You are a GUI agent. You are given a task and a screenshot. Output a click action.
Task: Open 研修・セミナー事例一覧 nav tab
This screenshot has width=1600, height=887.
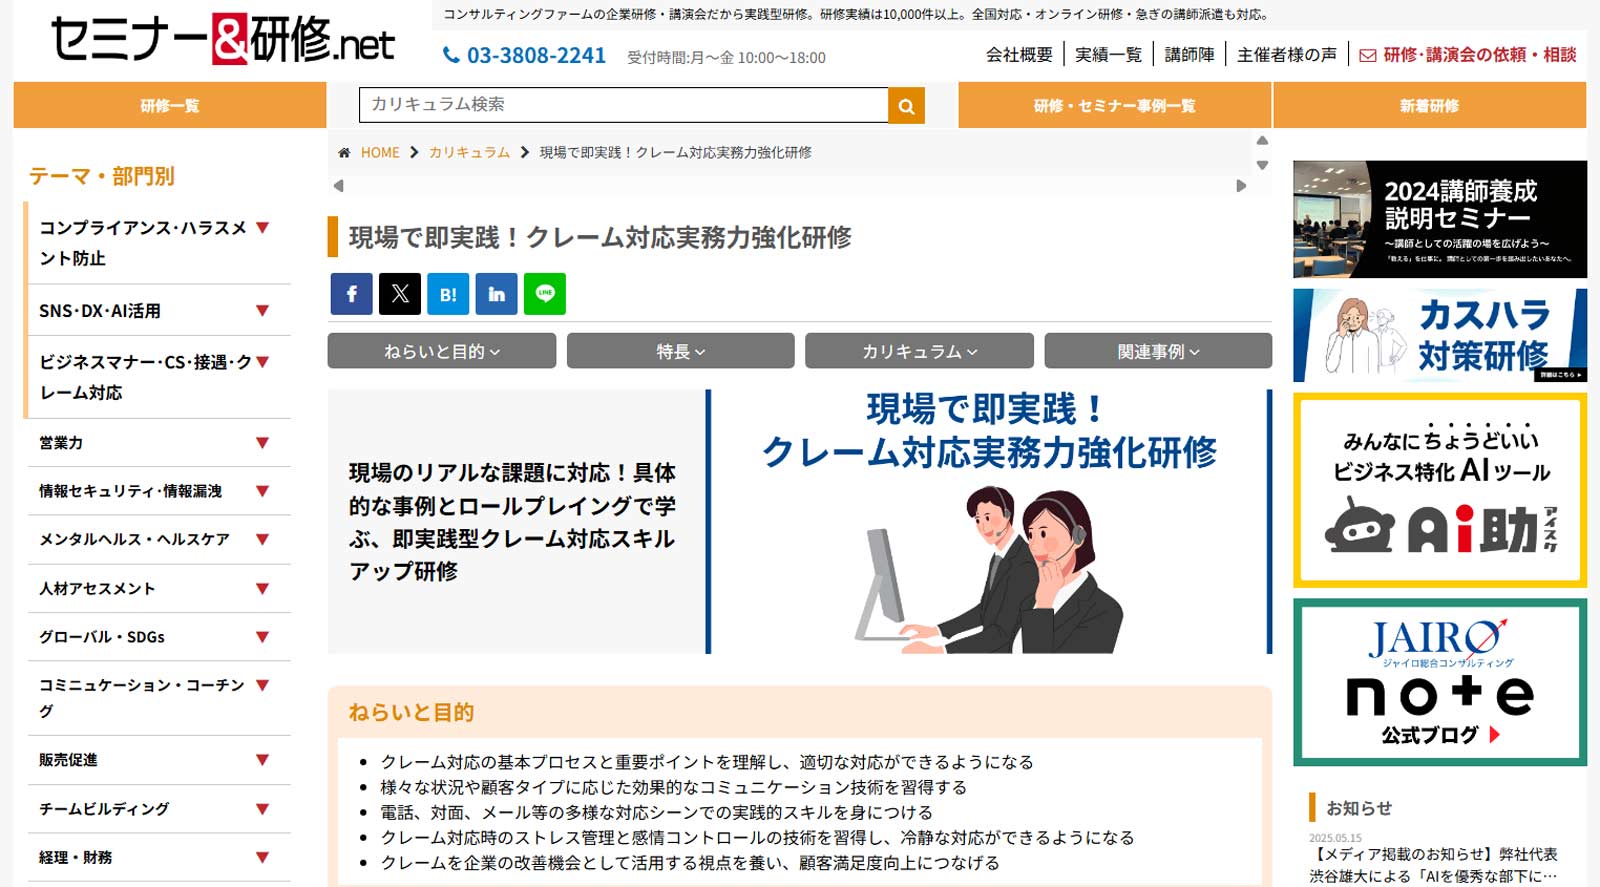tap(1115, 105)
